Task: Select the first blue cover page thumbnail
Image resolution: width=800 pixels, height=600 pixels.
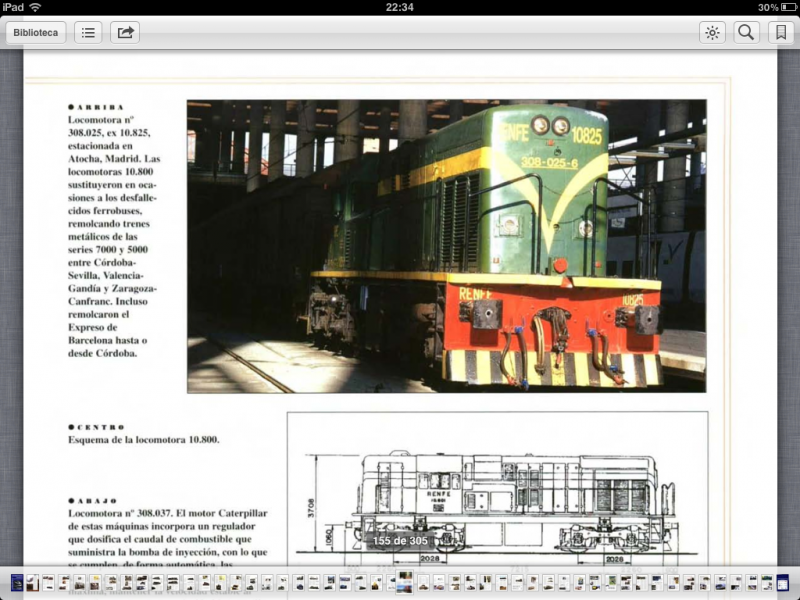Action: coord(17,582)
